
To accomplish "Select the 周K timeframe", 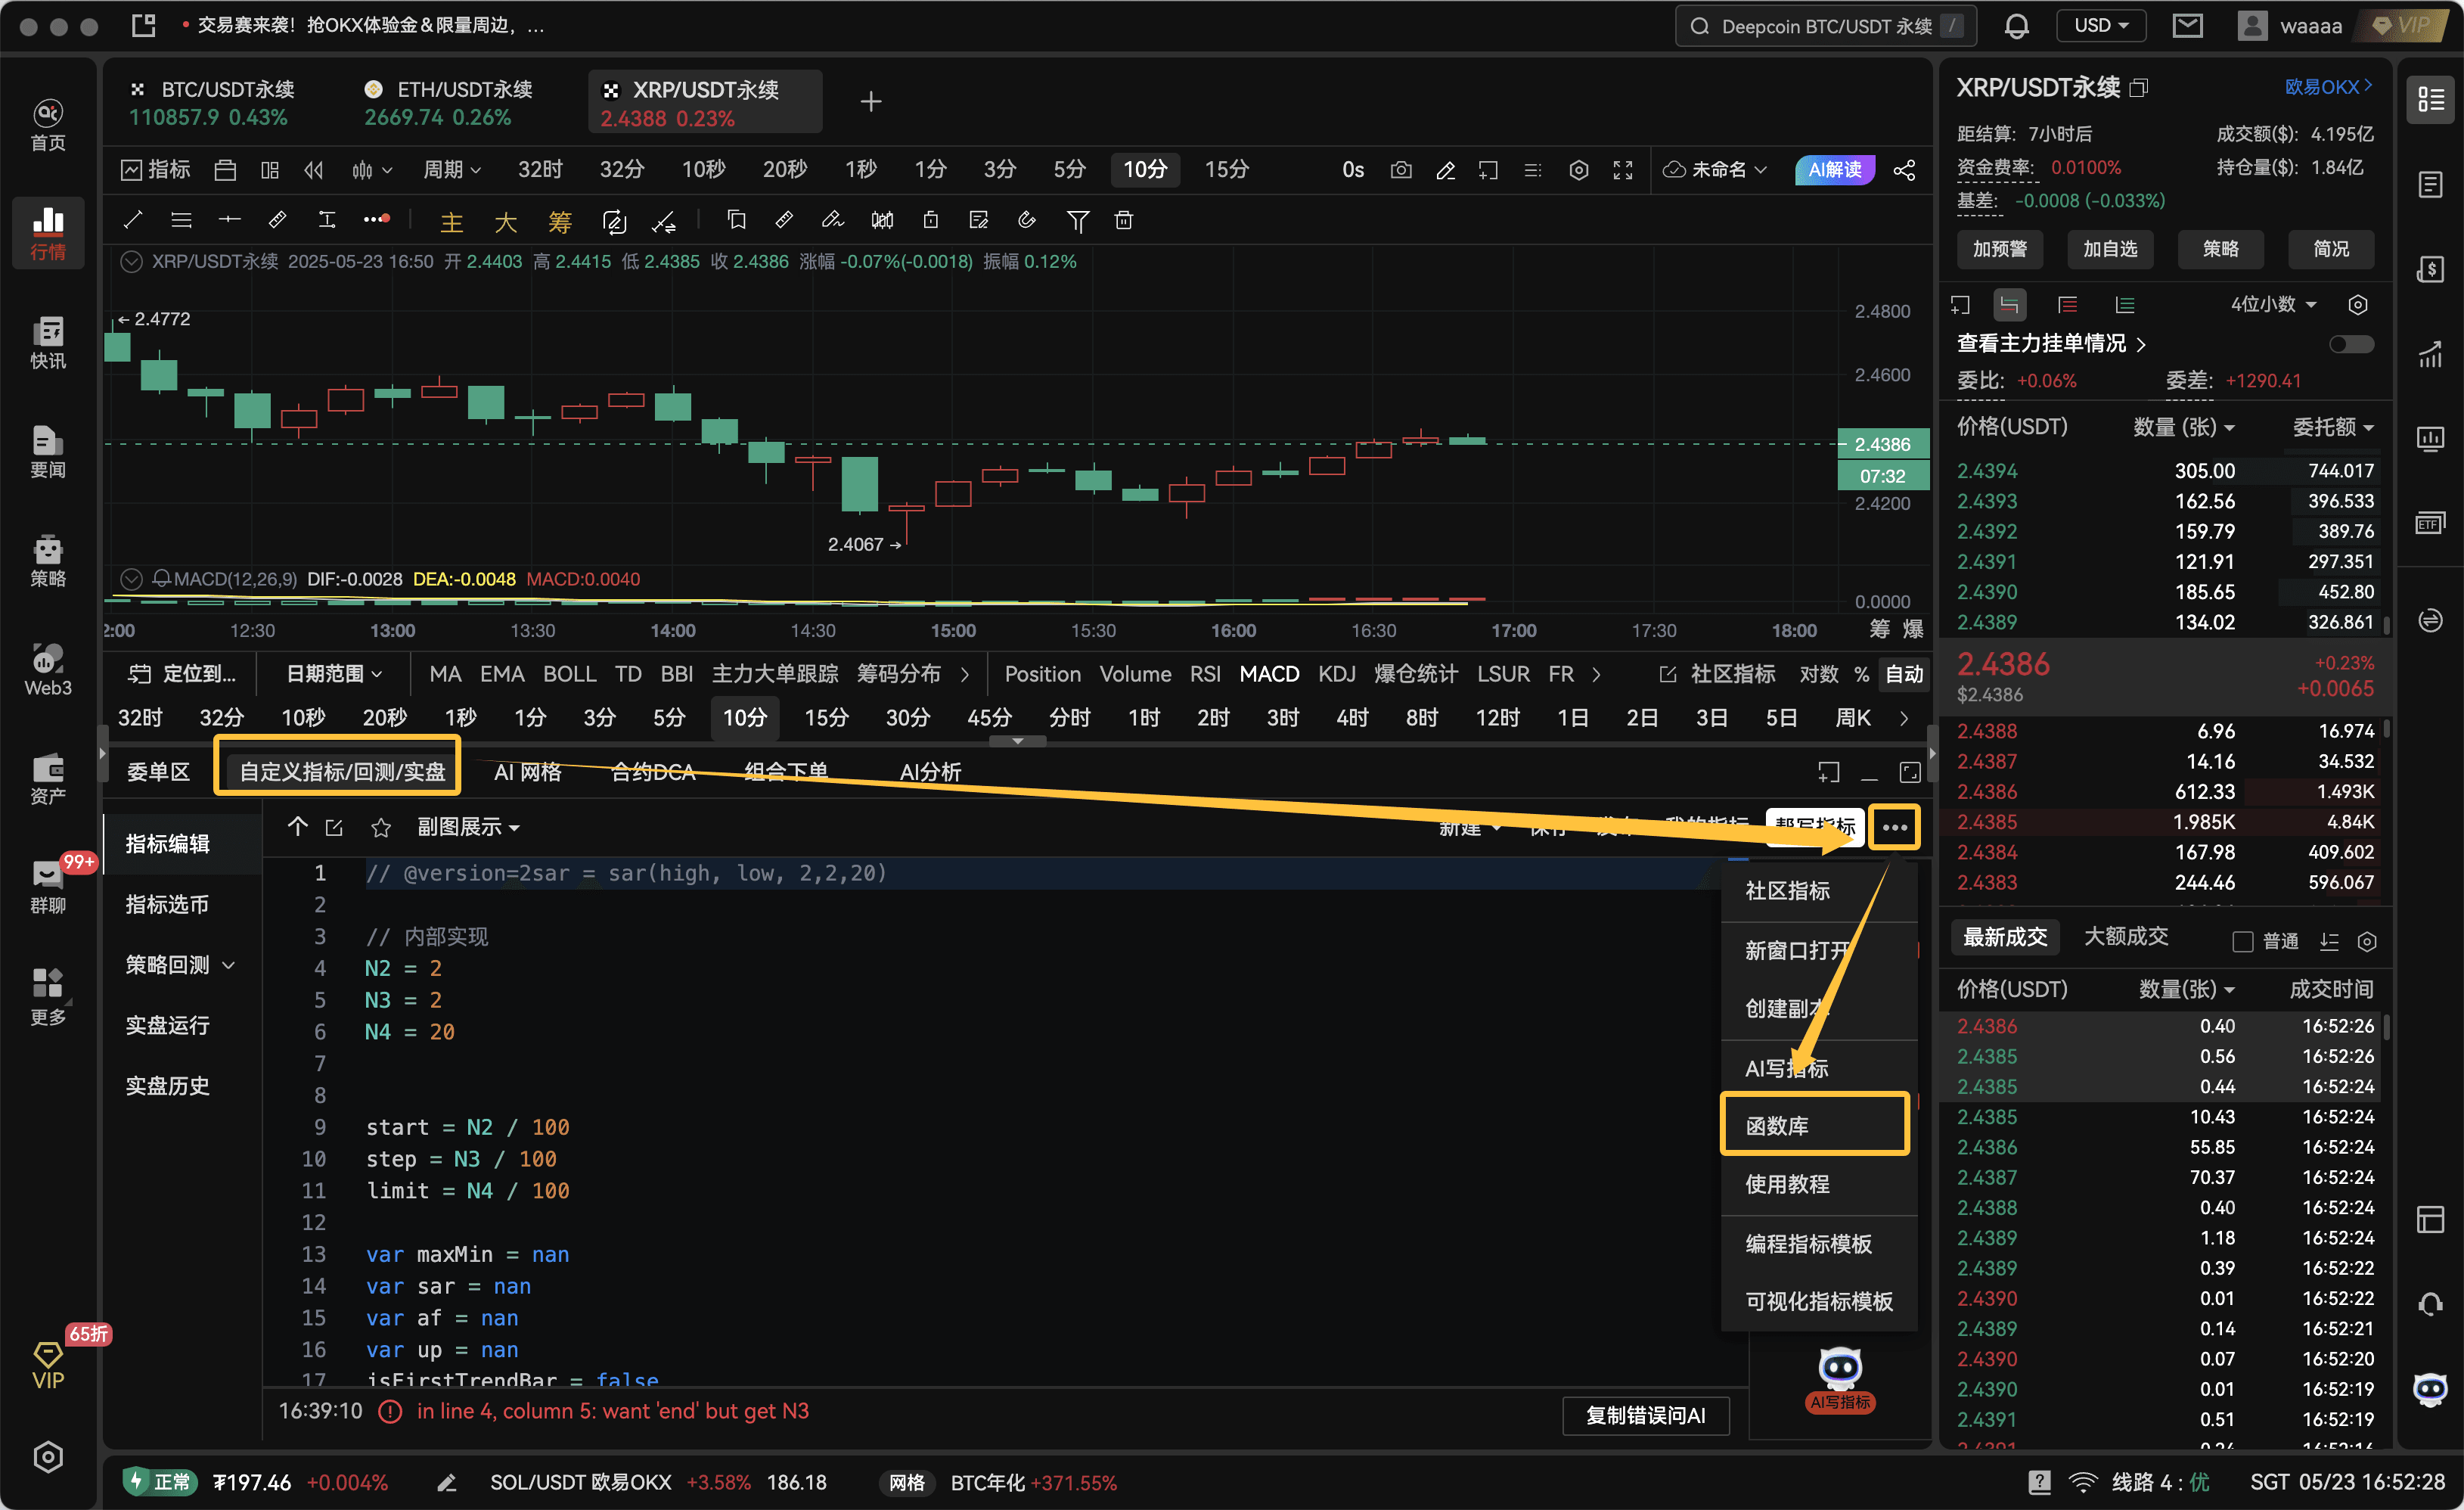I will point(1852,717).
